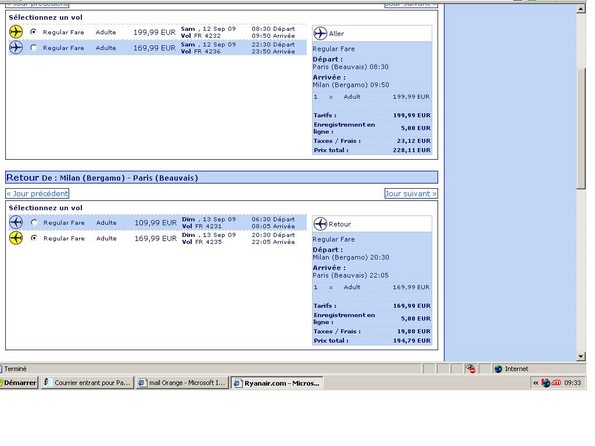Image resolution: width=595 pixels, height=446 pixels.
Task: Click the Retour summary plane icon
Action: [x=320, y=224]
